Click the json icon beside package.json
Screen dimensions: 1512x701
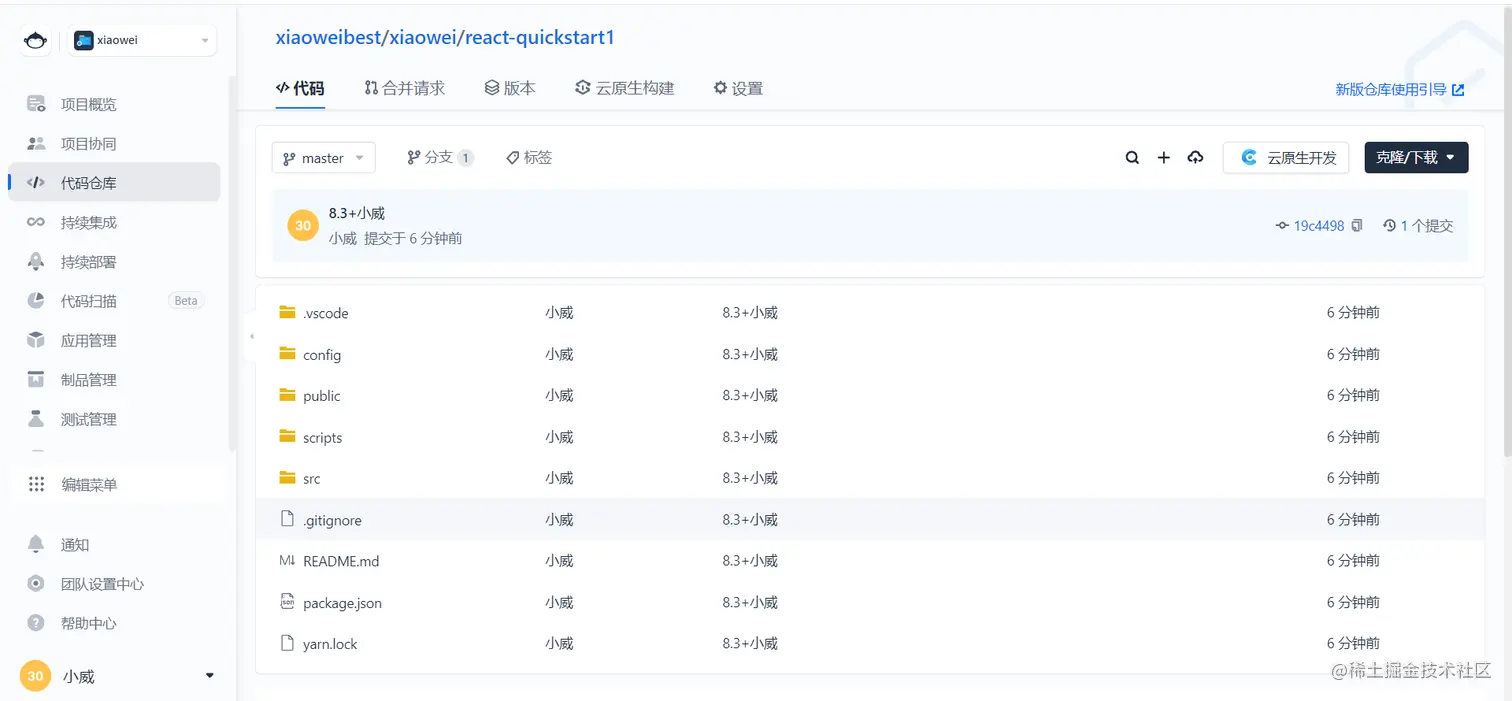click(x=287, y=602)
